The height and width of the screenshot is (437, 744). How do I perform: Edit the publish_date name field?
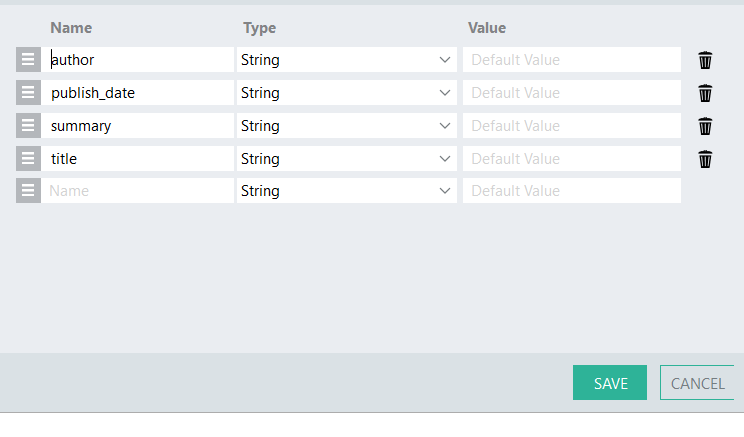tap(138, 93)
